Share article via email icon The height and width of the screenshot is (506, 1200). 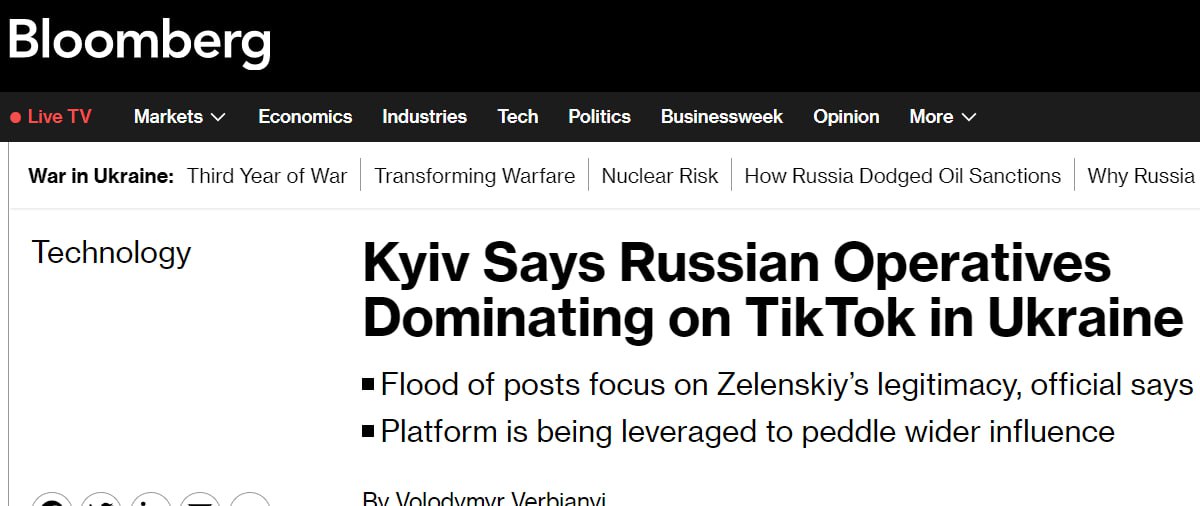(x=200, y=502)
